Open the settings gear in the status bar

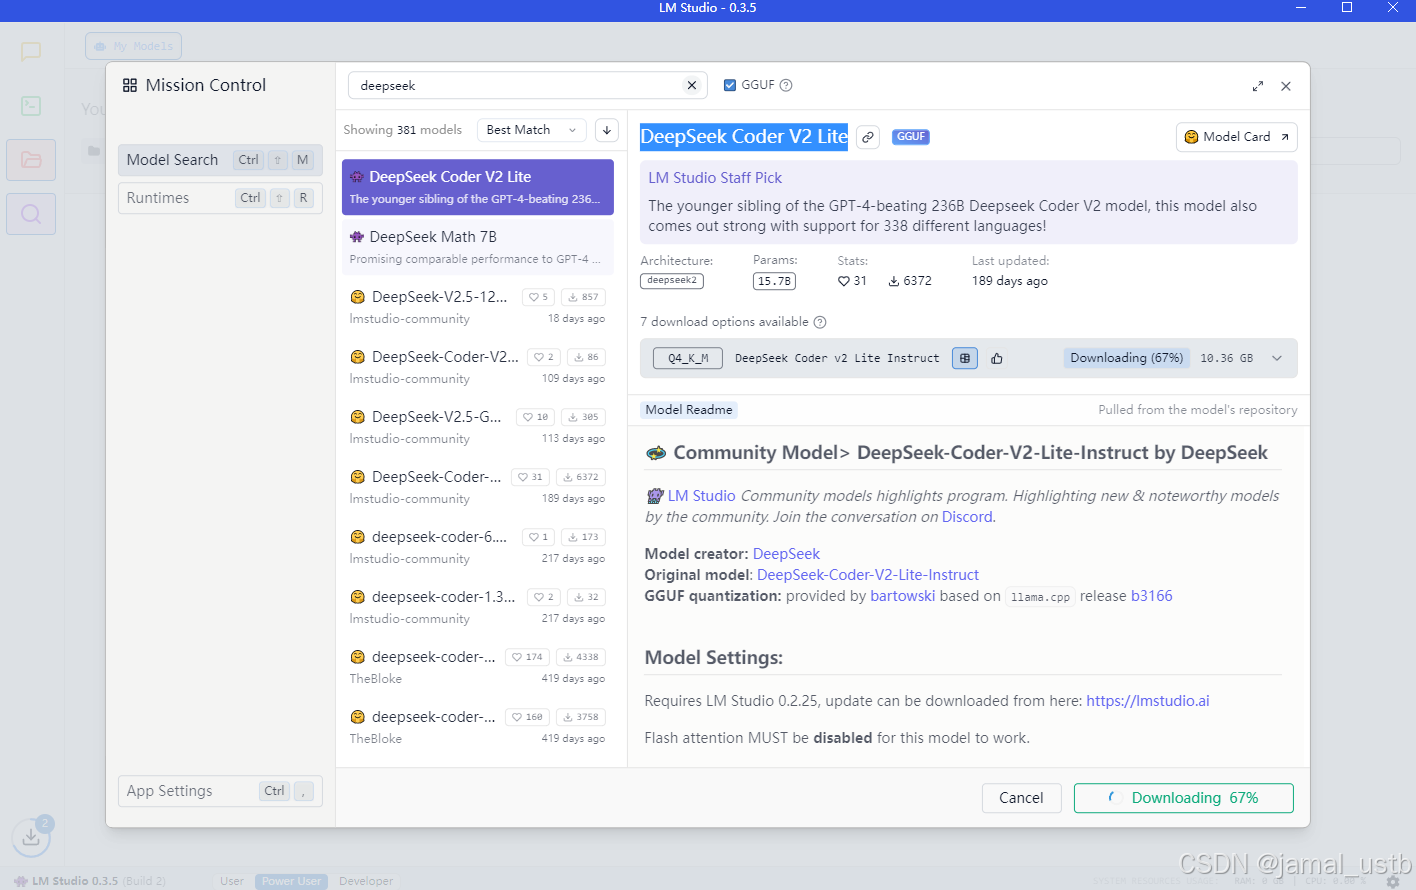pos(1392,881)
